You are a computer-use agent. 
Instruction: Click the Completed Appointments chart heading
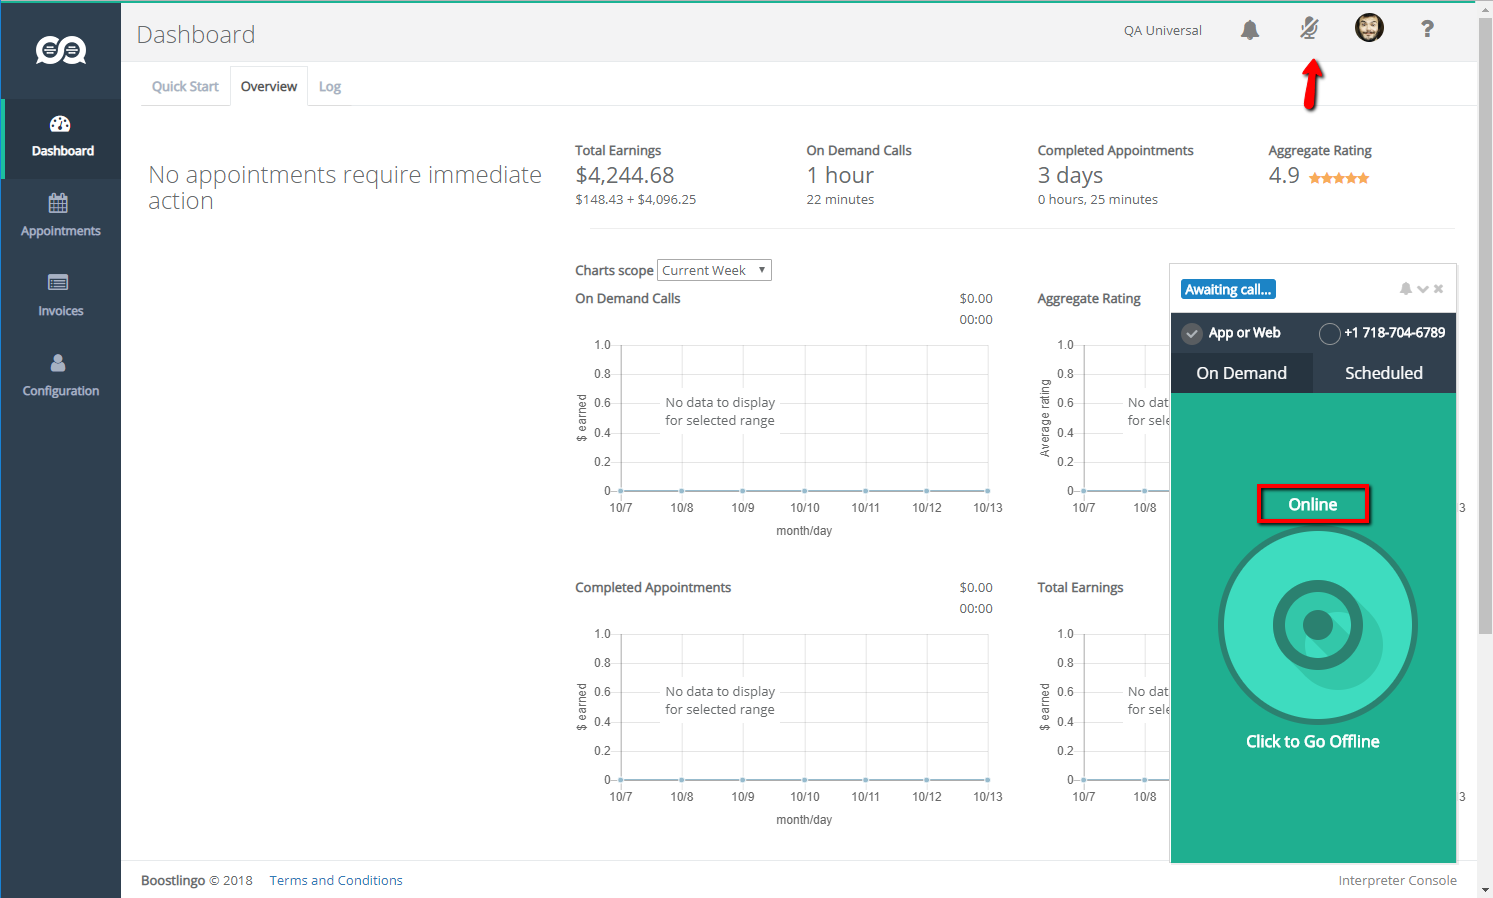pyautogui.click(x=653, y=587)
